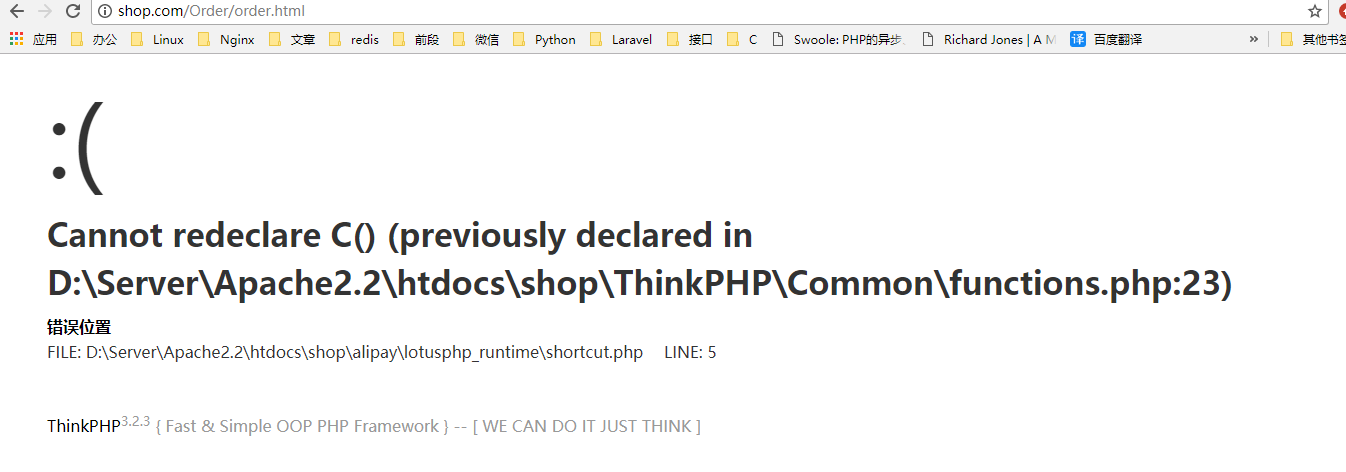
Task: View site information icon in address bar
Action: [x=106, y=11]
